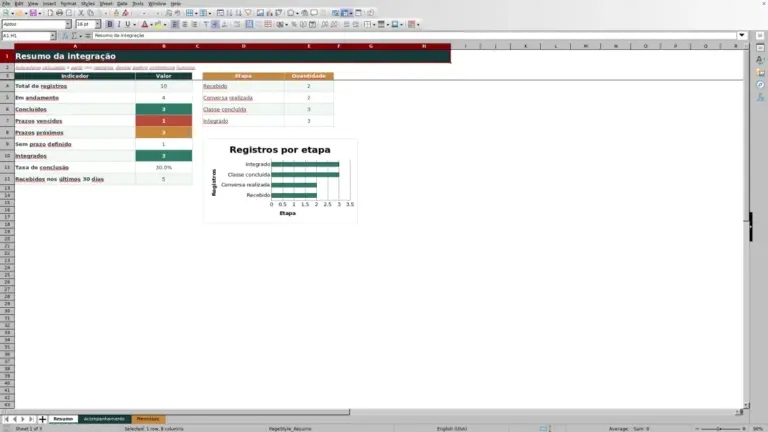768x432 pixels.
Task: Toggle Italic formatting
Action: pyautogui.click(x=119, y=24)
